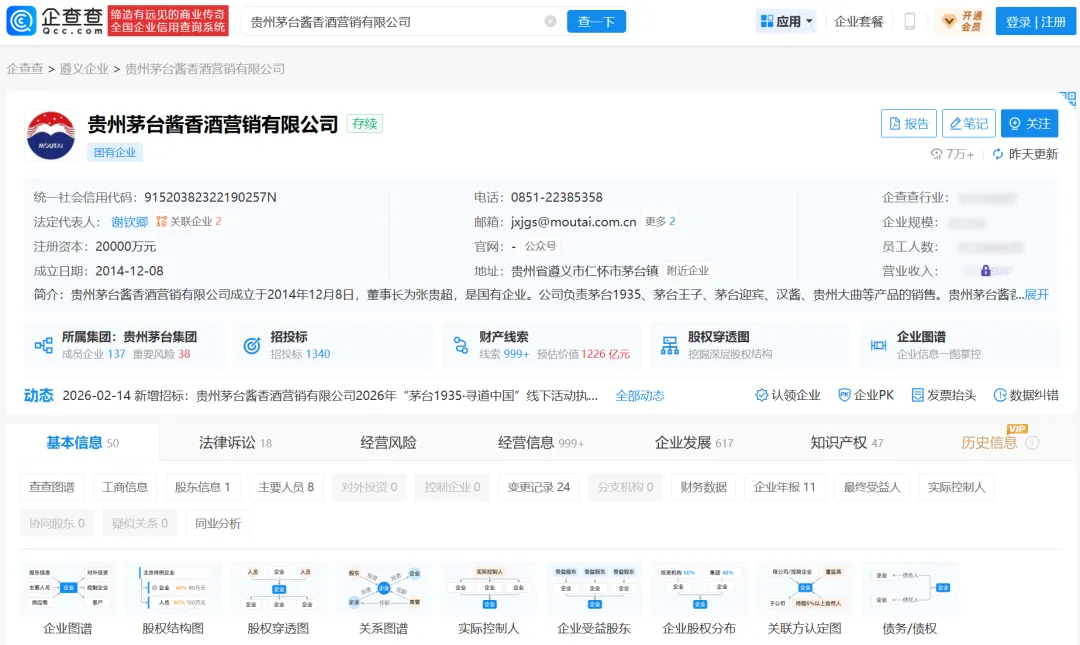Click 开通会员 VIP button
The width and height of the screenshot is (1080, 645).
[x=962, y=21]
